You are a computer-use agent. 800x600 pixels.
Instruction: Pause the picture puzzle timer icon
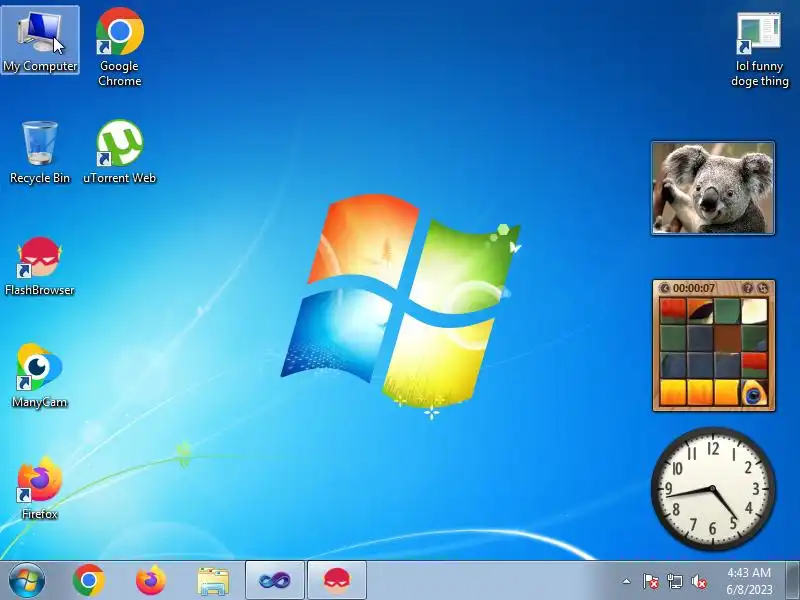pos(664,288)
